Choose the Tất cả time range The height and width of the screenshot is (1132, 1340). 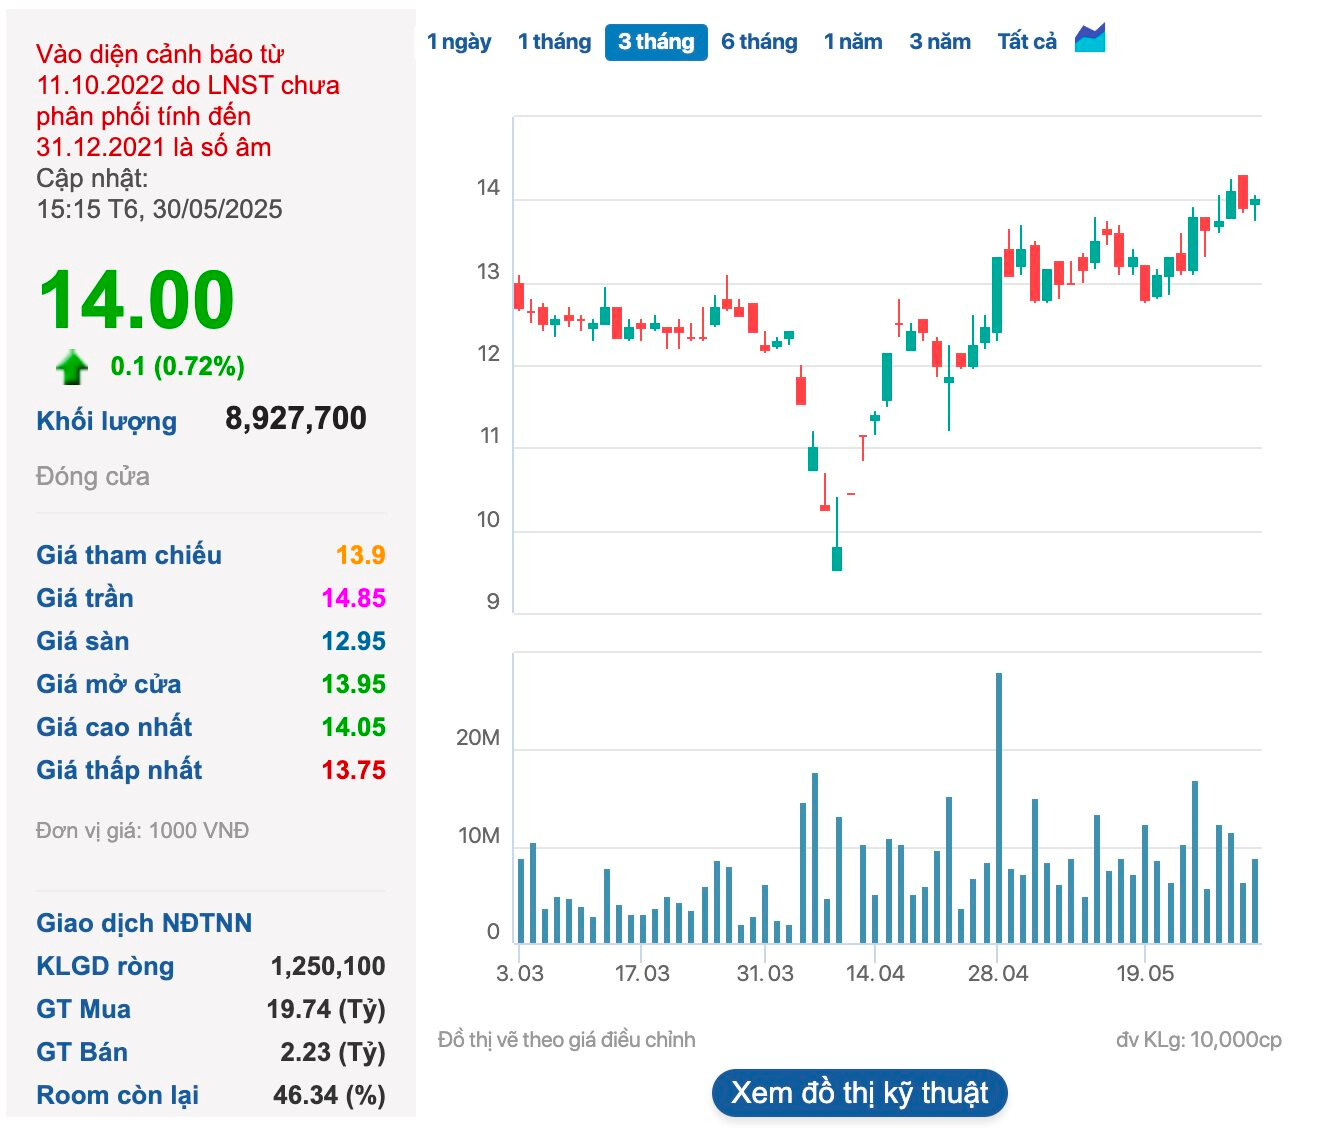1027,42
